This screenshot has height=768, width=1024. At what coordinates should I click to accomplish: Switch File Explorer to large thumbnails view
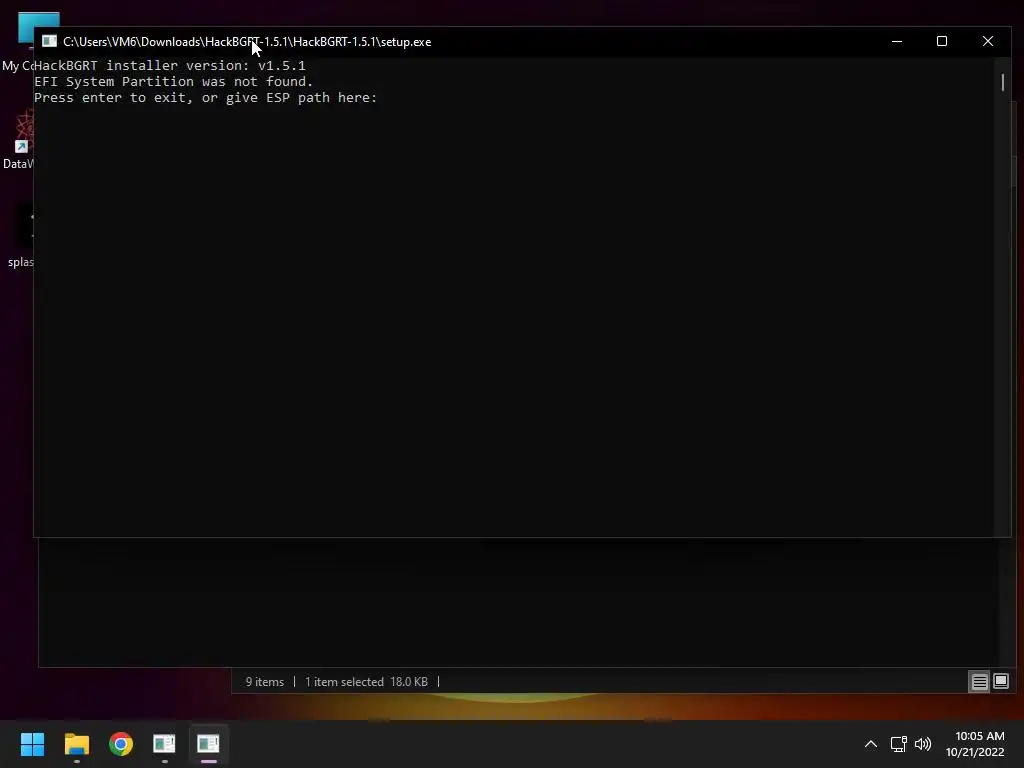[x=1000, y=682]
